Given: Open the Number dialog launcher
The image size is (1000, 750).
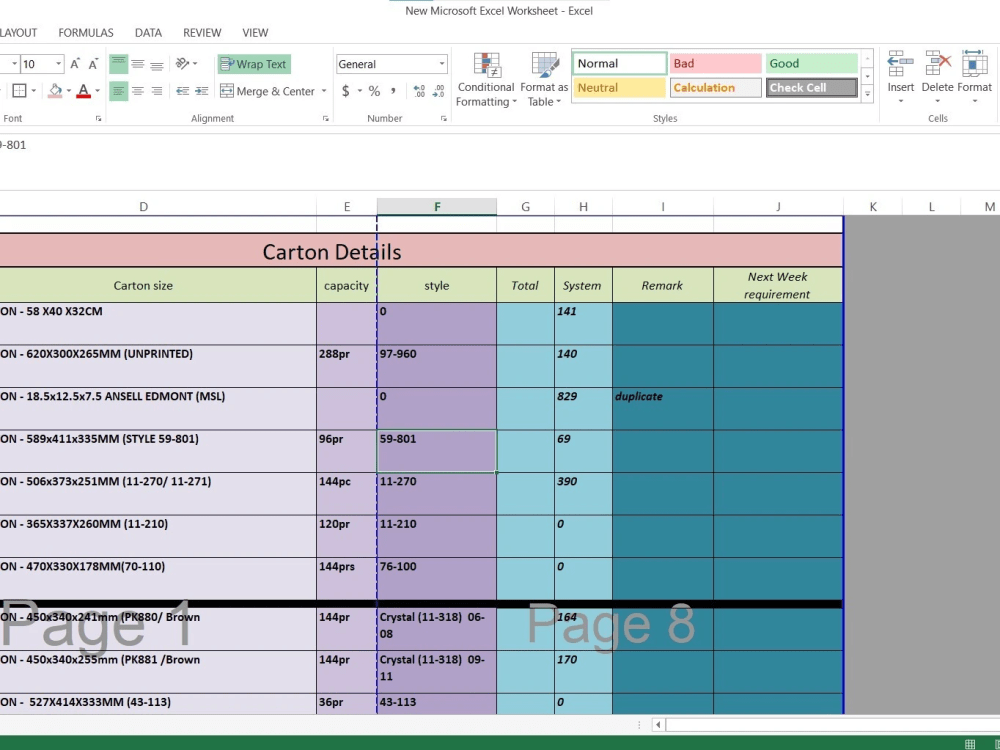Looking at the screenshot, I should coord(443,119).
